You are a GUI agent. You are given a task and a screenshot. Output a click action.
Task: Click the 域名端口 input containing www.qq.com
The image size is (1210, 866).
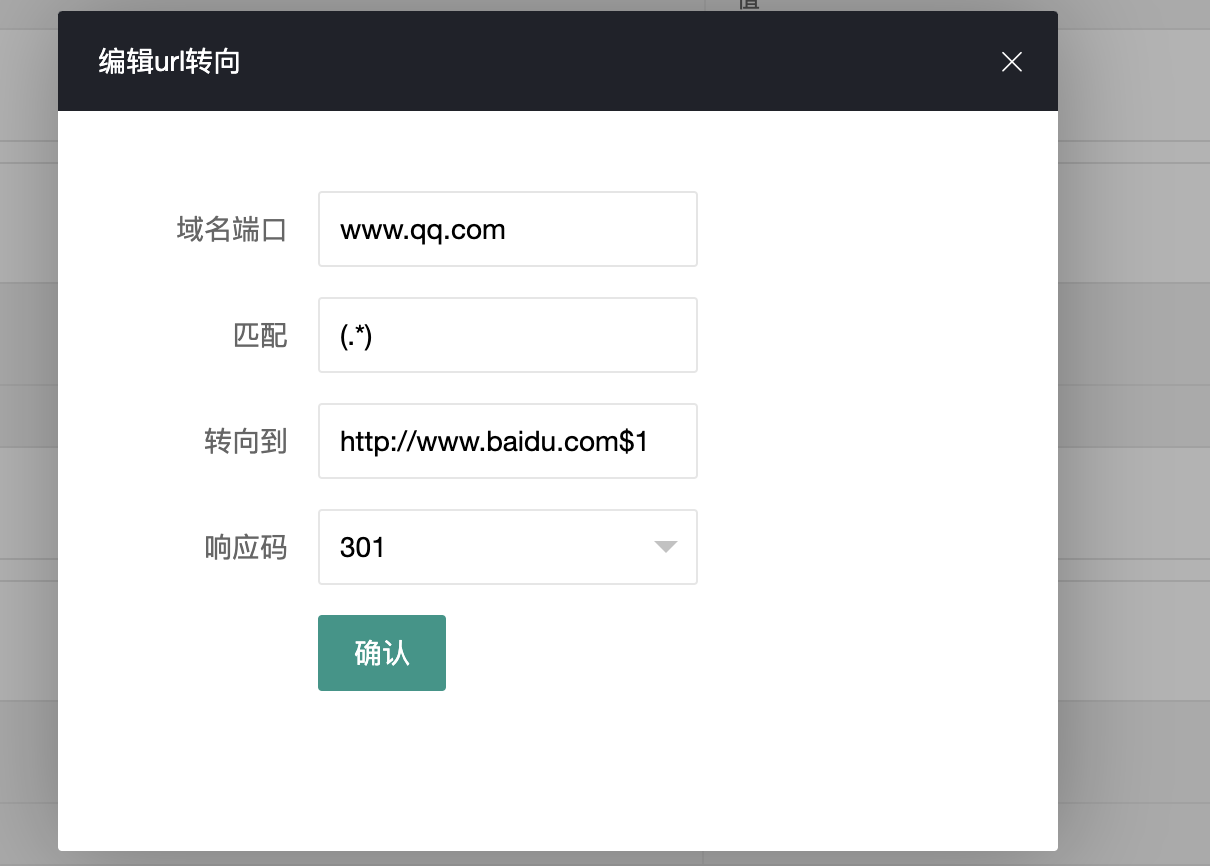tap(507, 229)
